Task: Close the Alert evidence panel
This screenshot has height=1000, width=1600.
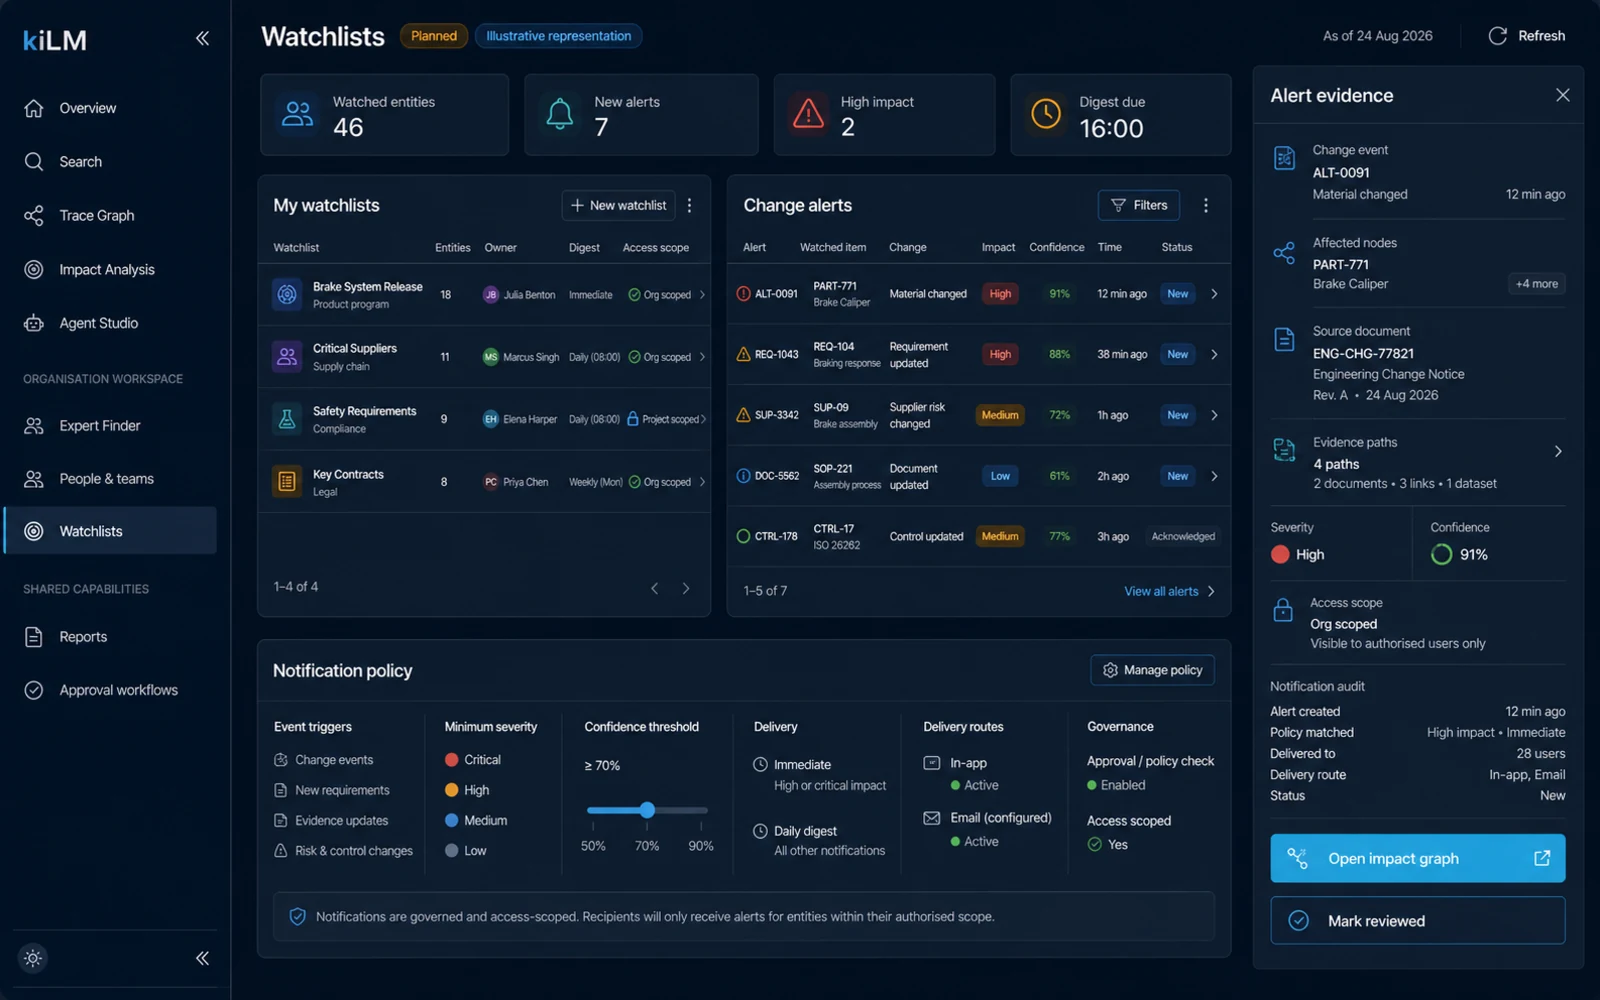Action: [1563, 95]
